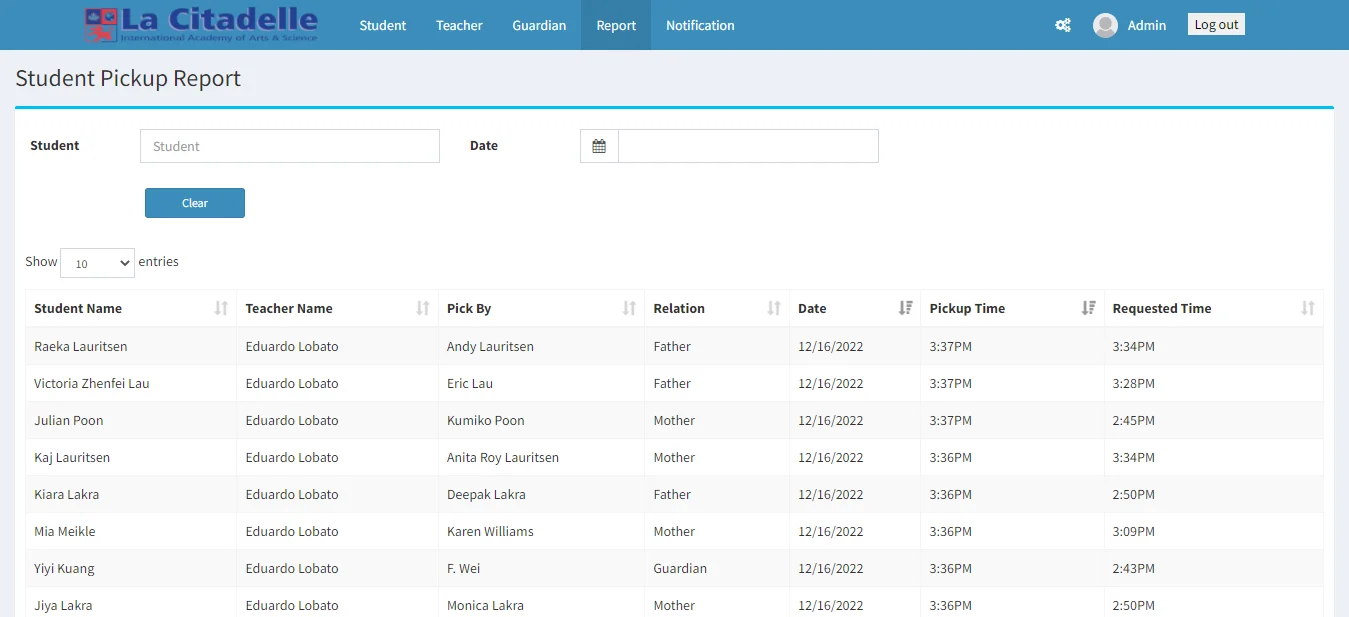This screenshot has height=617, width=1349.
Task: Open the Guardian navigation menu
Action: tap(539, 25)
